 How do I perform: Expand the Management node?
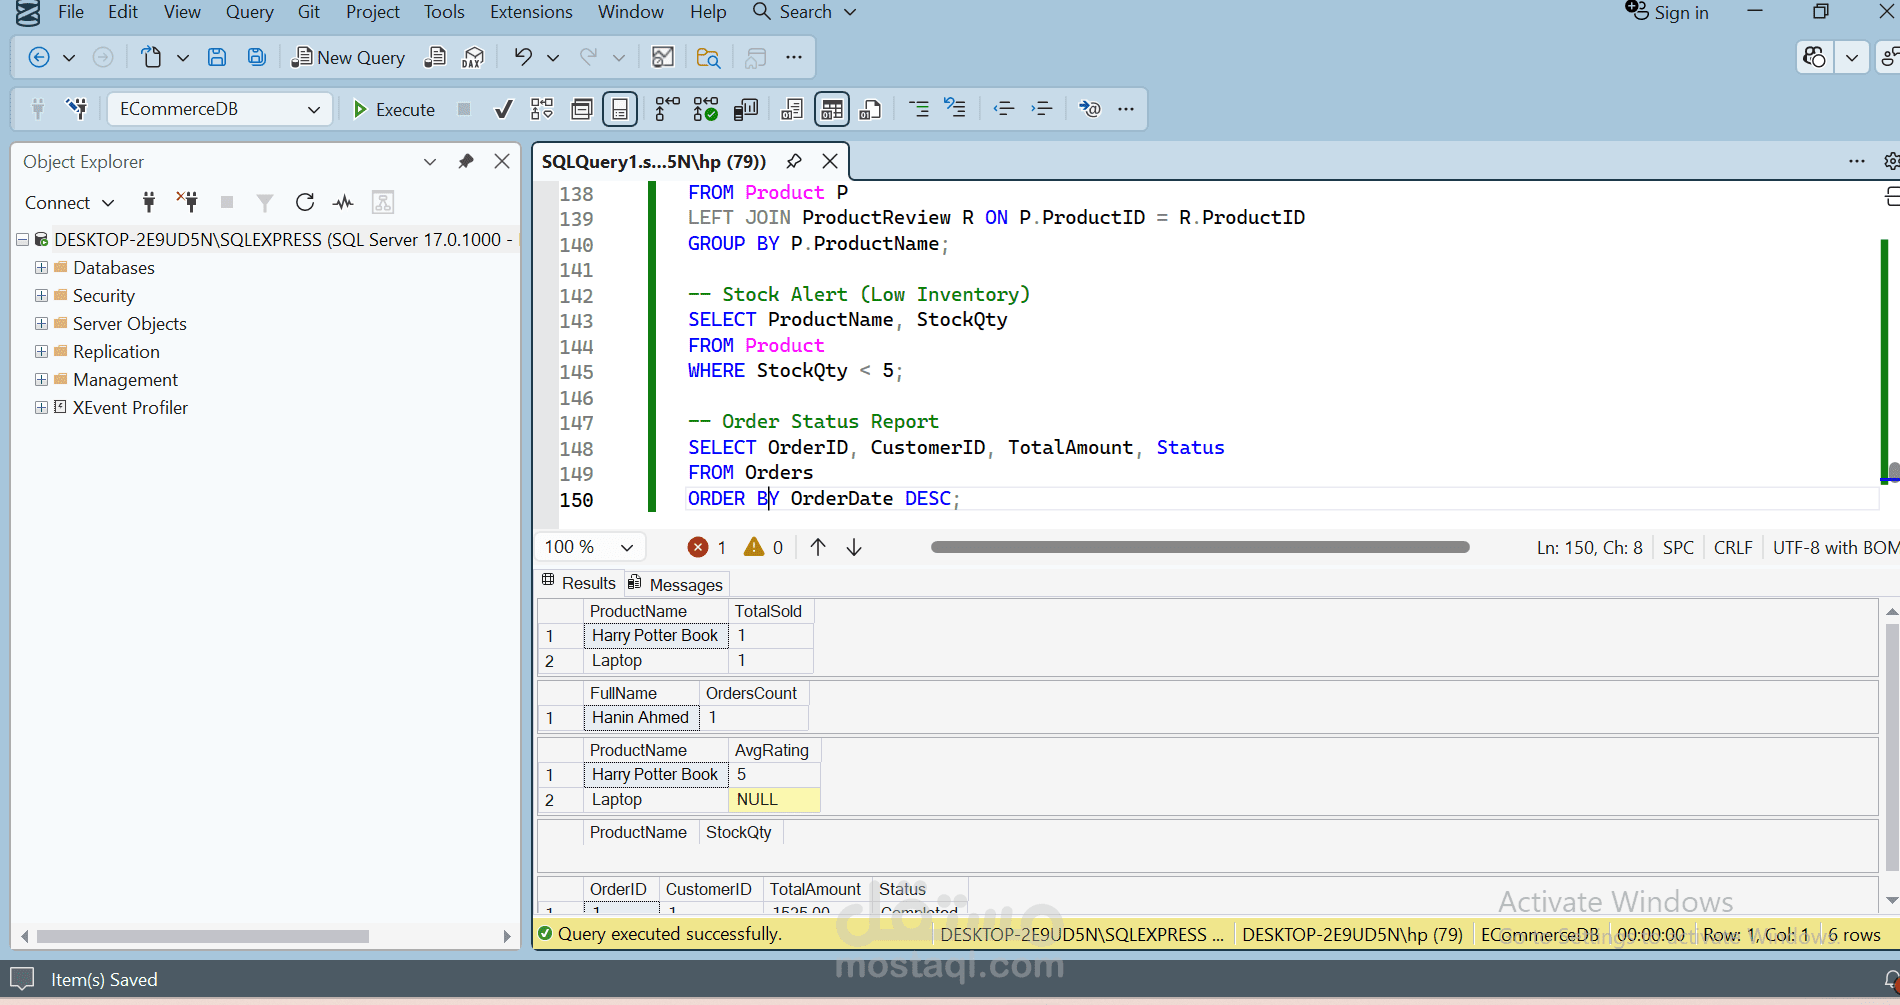(x=41, y=379)
